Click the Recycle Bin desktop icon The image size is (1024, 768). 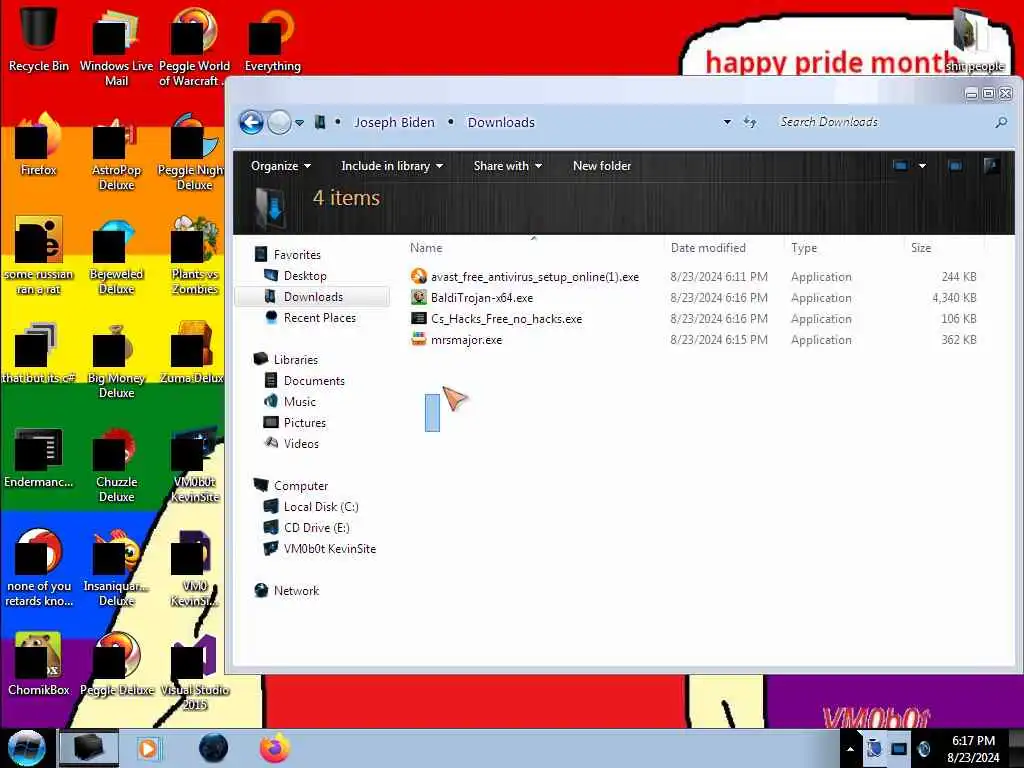tap(39, 37)
